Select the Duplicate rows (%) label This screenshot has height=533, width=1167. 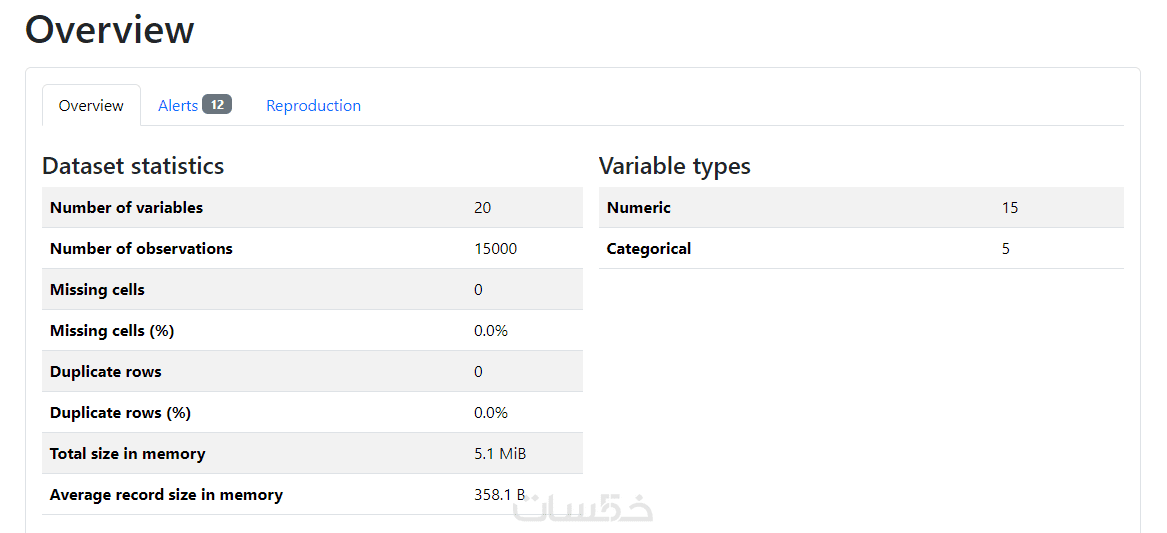pyautogui.click(x=120, y=413)
